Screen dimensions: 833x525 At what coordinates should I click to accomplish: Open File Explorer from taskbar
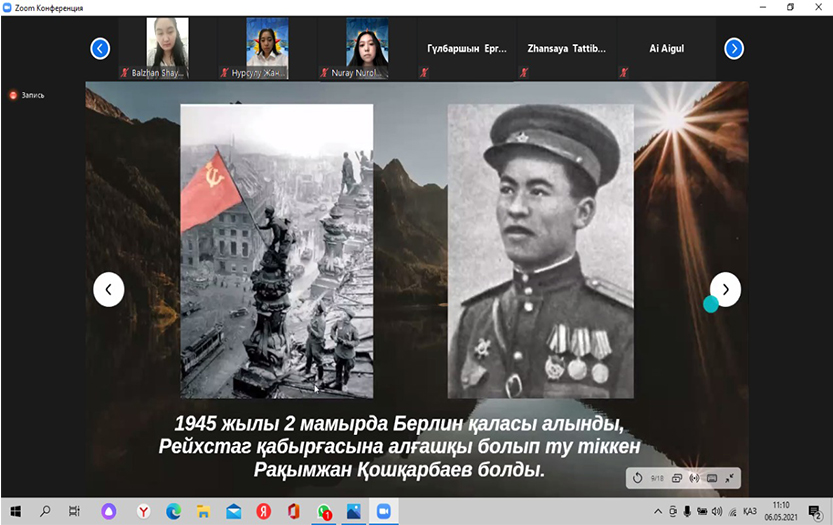tap(203, 511)
